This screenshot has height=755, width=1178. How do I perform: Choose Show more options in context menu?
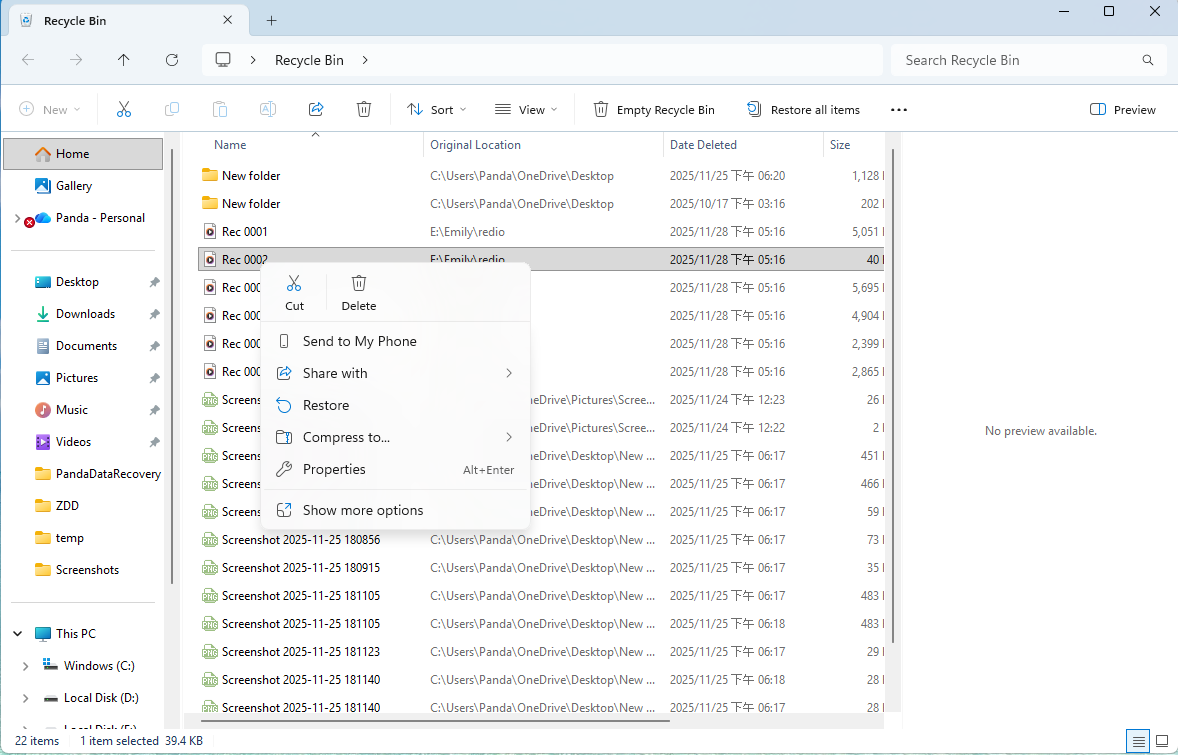(x=363, y=510)
